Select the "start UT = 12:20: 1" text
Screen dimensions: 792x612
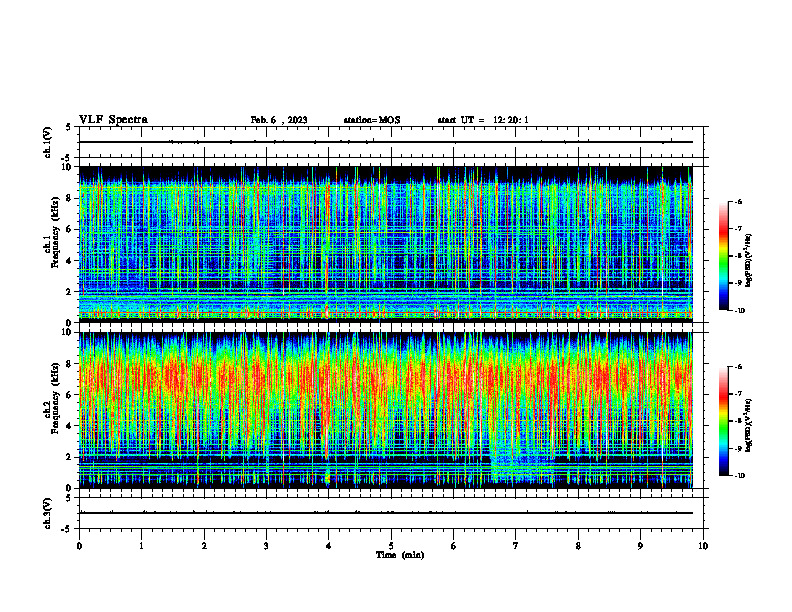coord(483,120)
